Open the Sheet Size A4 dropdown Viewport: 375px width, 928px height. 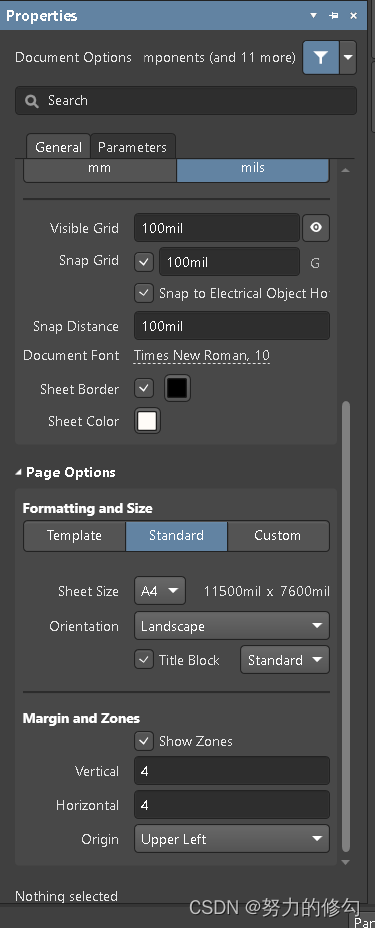[x=160, y=591]
